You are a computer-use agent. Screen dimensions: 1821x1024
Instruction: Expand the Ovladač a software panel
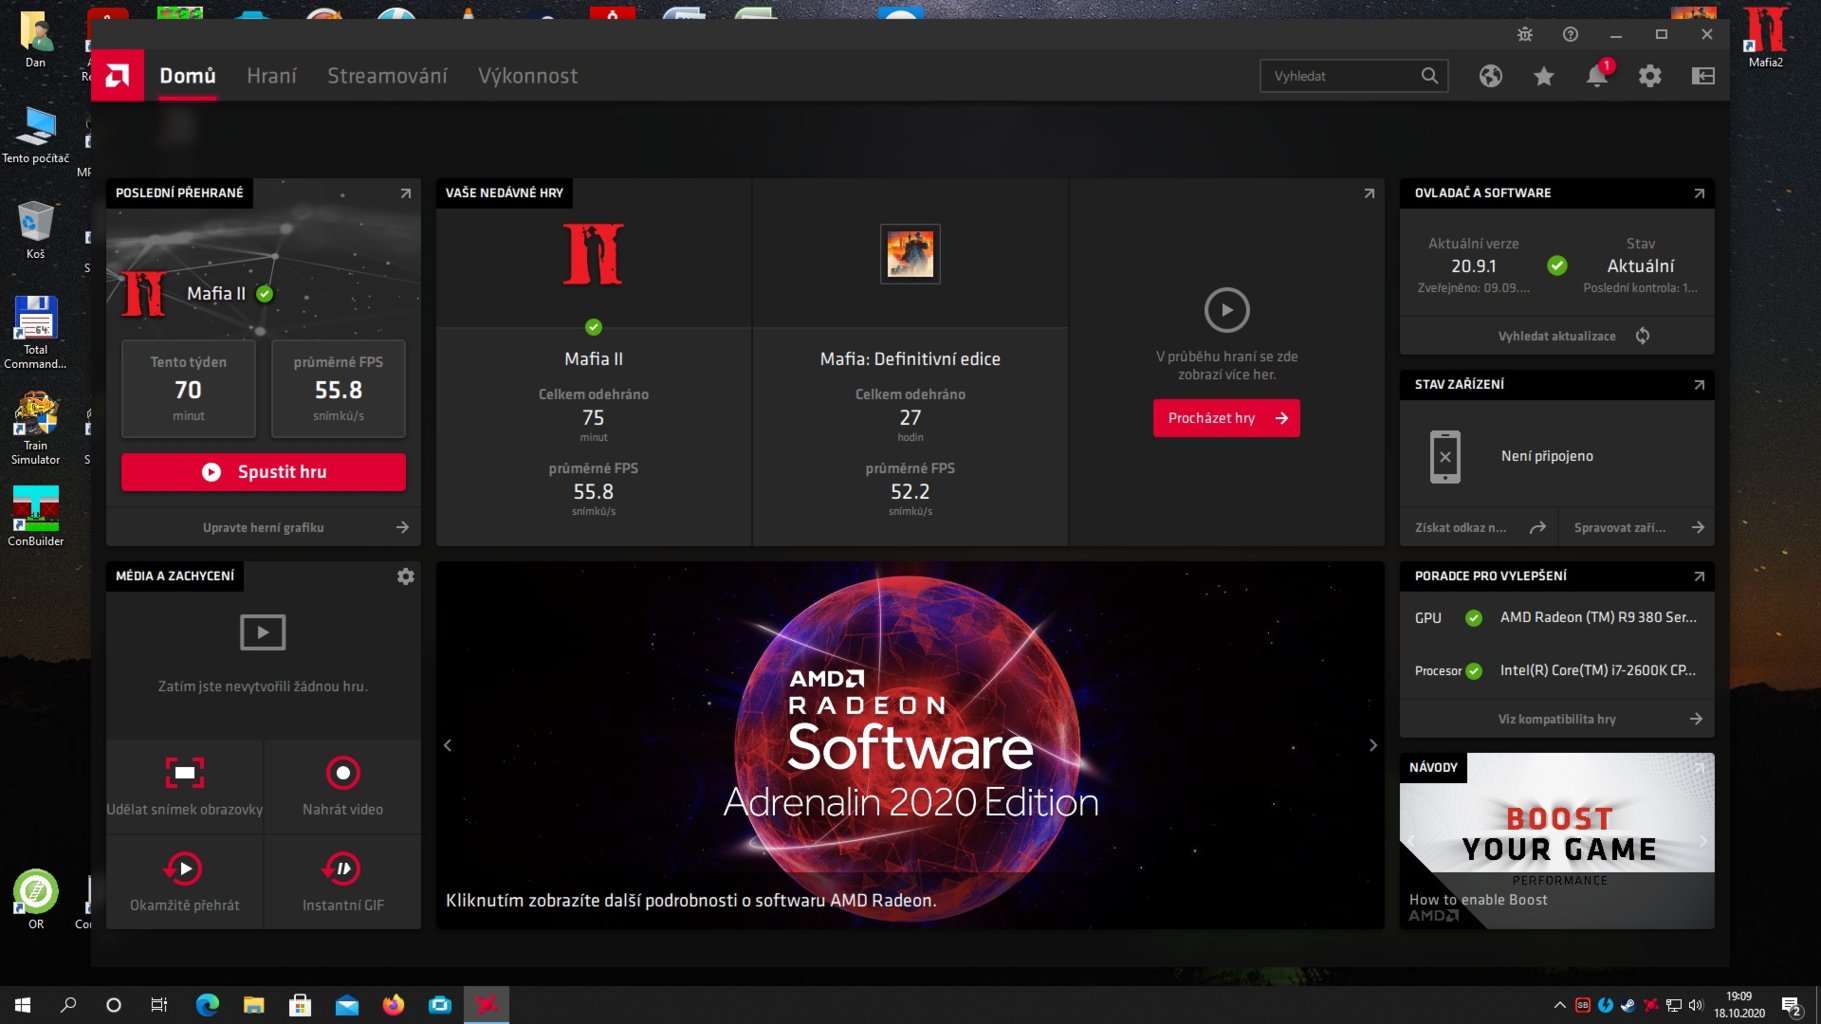click(1699, 193)
